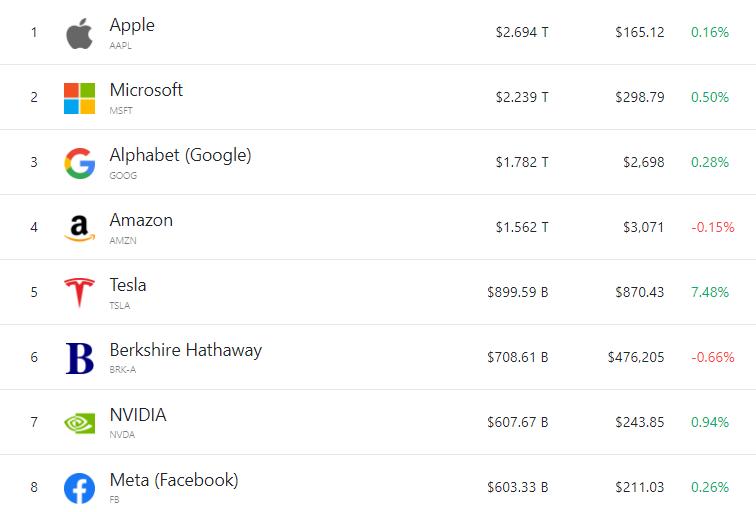The image size is (756, 512).
Task: Click Apple's $2.694 T market cap
Action: 522,32
